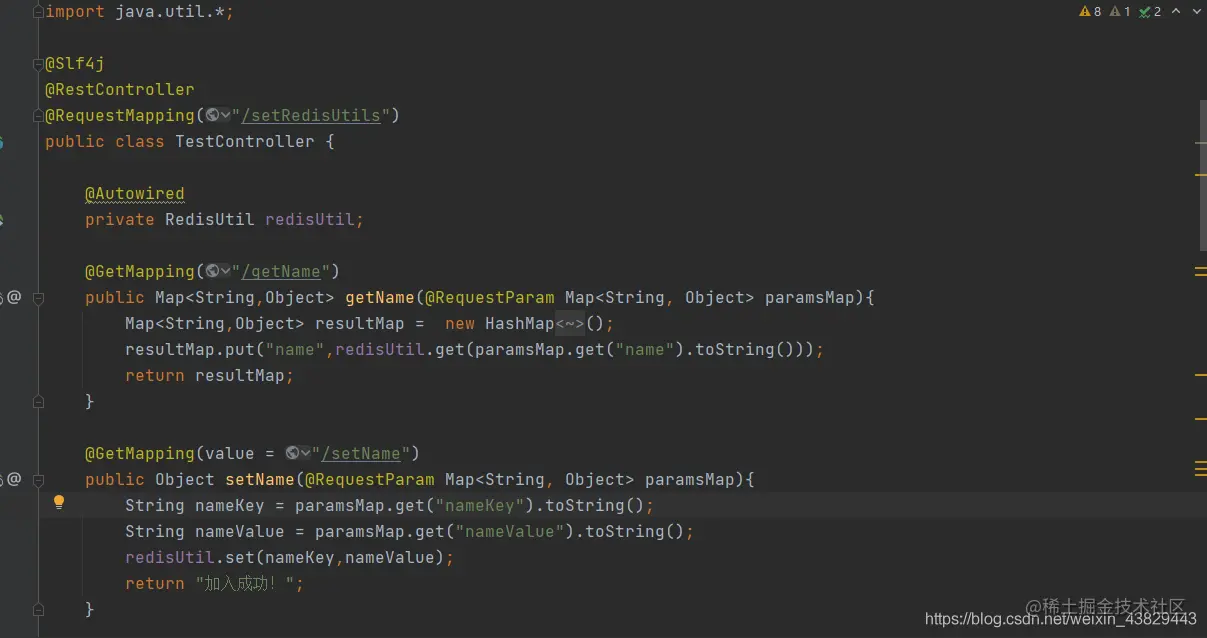Open the "/setName" mapping link

click(x=361, y=454)
